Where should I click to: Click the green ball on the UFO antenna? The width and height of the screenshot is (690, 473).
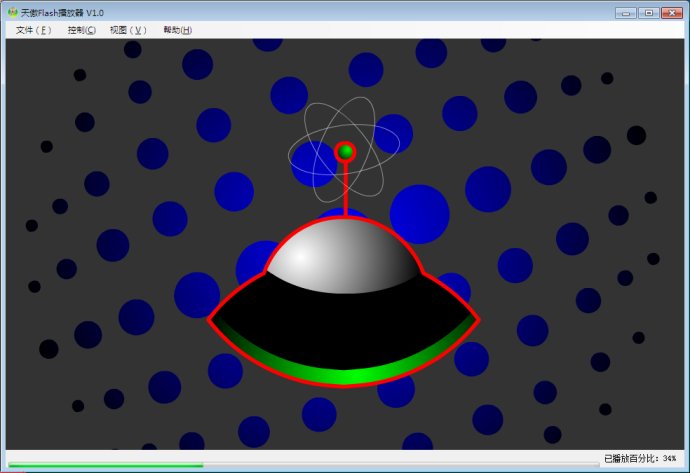click(345, 152)
